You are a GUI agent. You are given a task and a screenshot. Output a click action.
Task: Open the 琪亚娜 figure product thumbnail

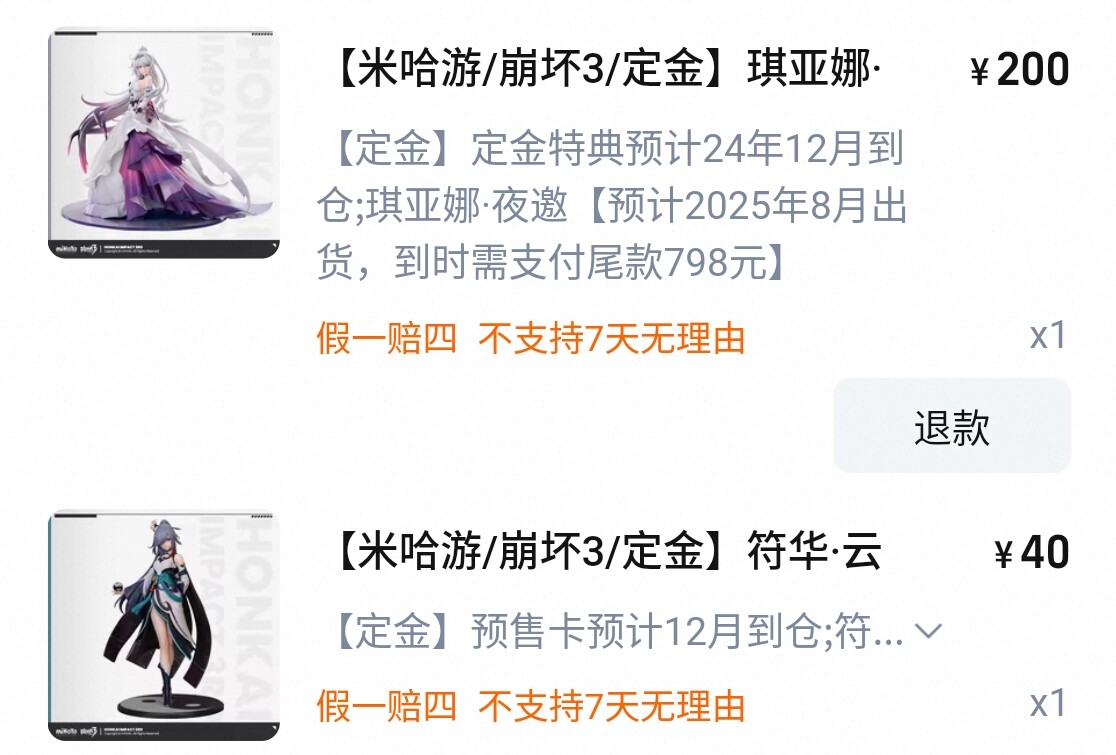tap(164, 143)
